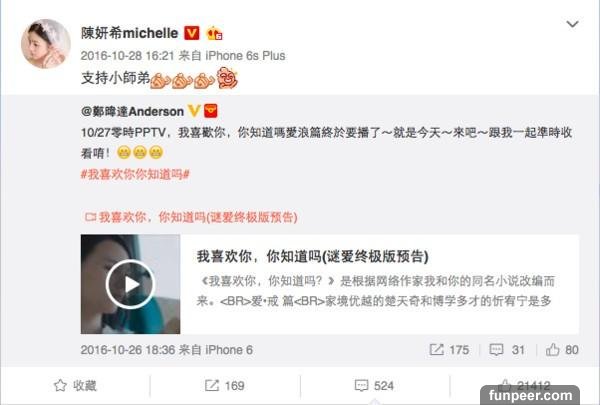The image size is (600, 405).
Task: Click the membership crown badge icon
Action: point(215,33)
